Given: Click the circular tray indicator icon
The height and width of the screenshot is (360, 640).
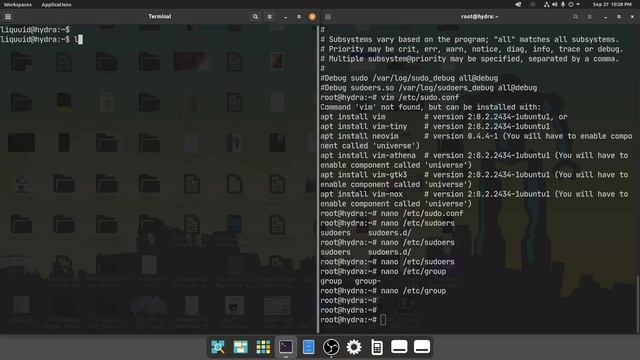Looking at the screenshot, I should click(532, 4).
